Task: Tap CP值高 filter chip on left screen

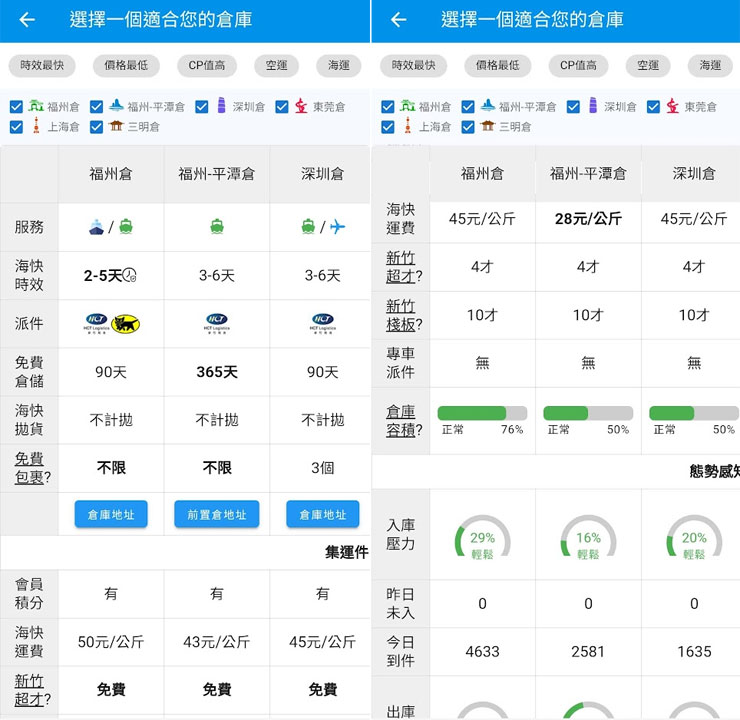Action: (x=207, y=65)
